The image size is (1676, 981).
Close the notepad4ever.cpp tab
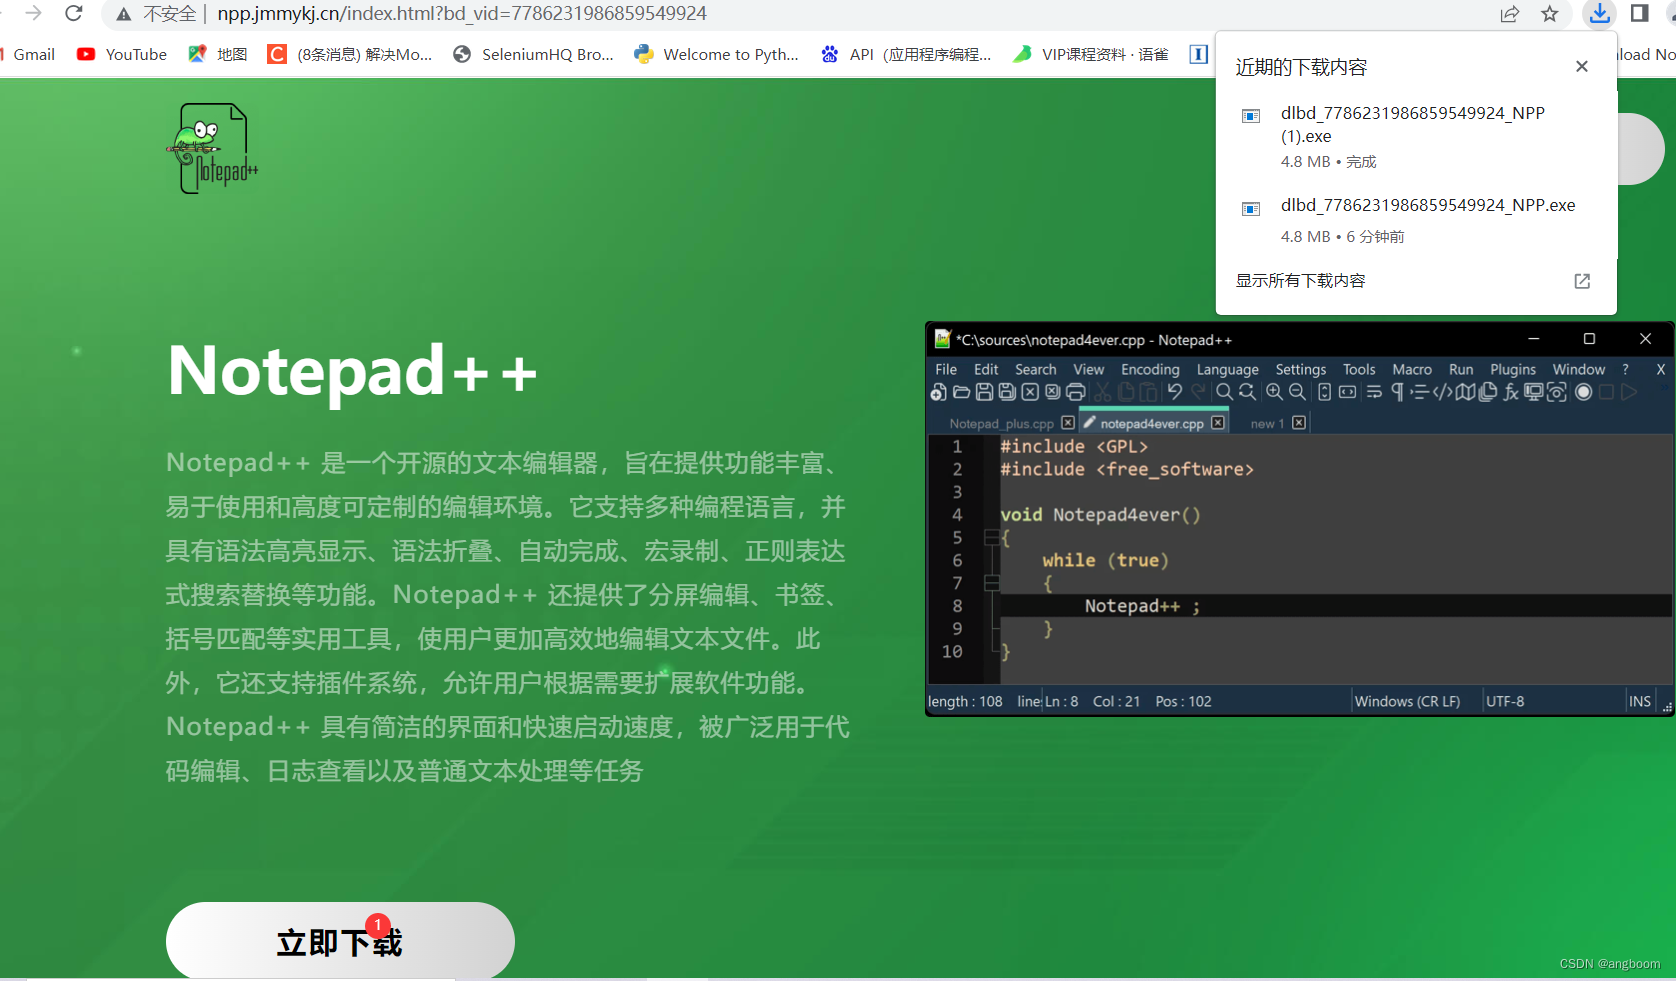click(1217, 423)
